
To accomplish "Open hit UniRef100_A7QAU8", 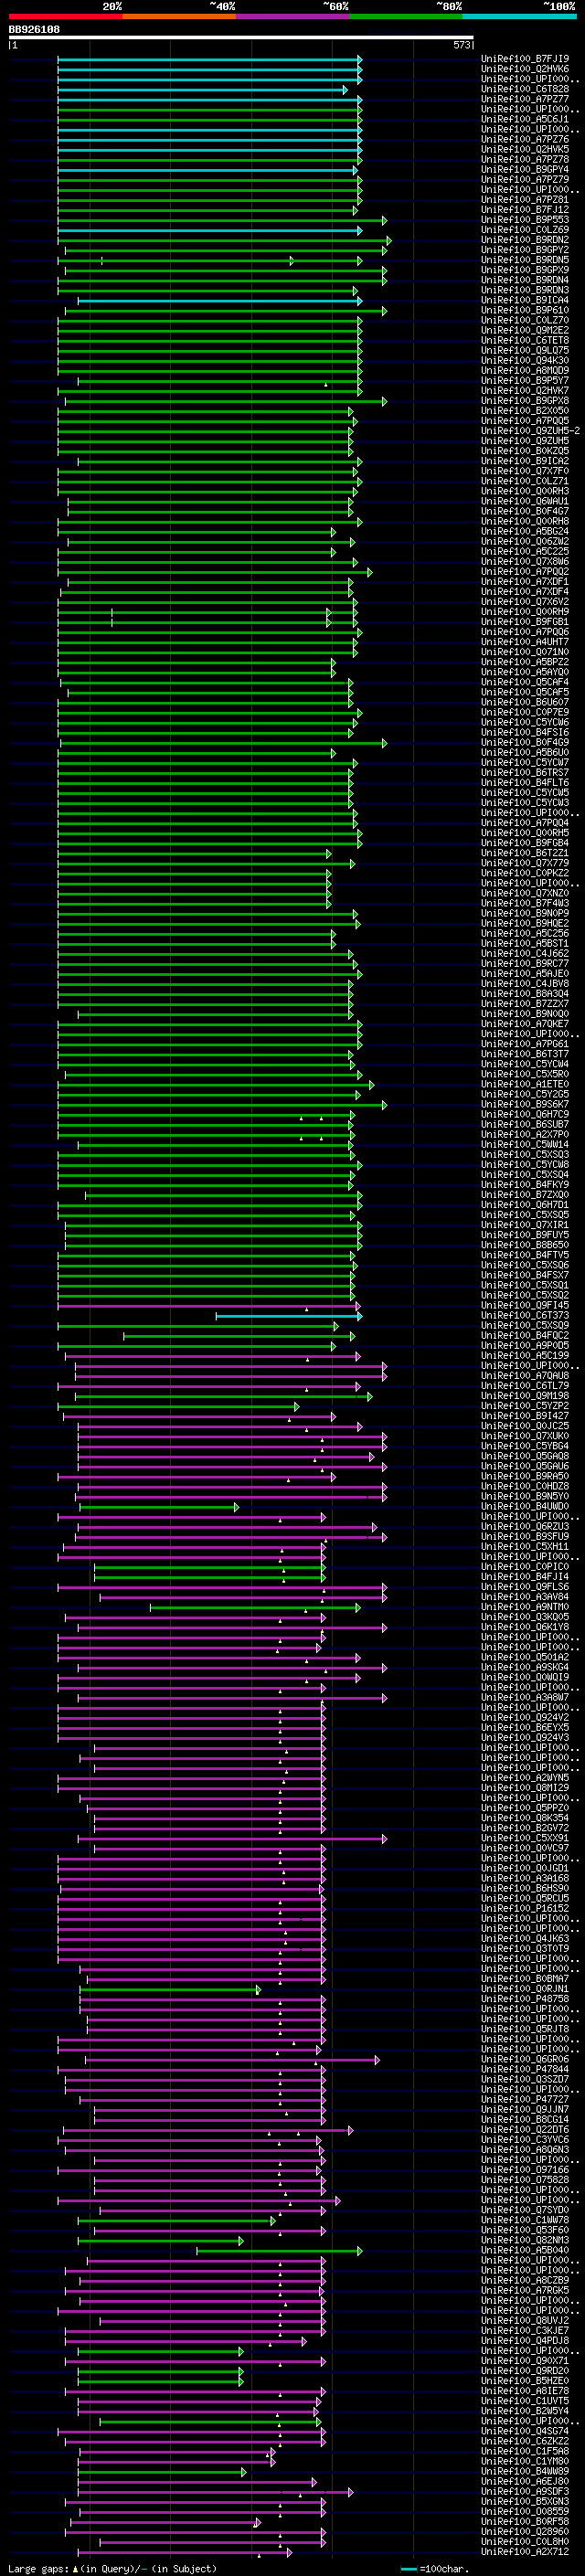I will click(525, 1376).
